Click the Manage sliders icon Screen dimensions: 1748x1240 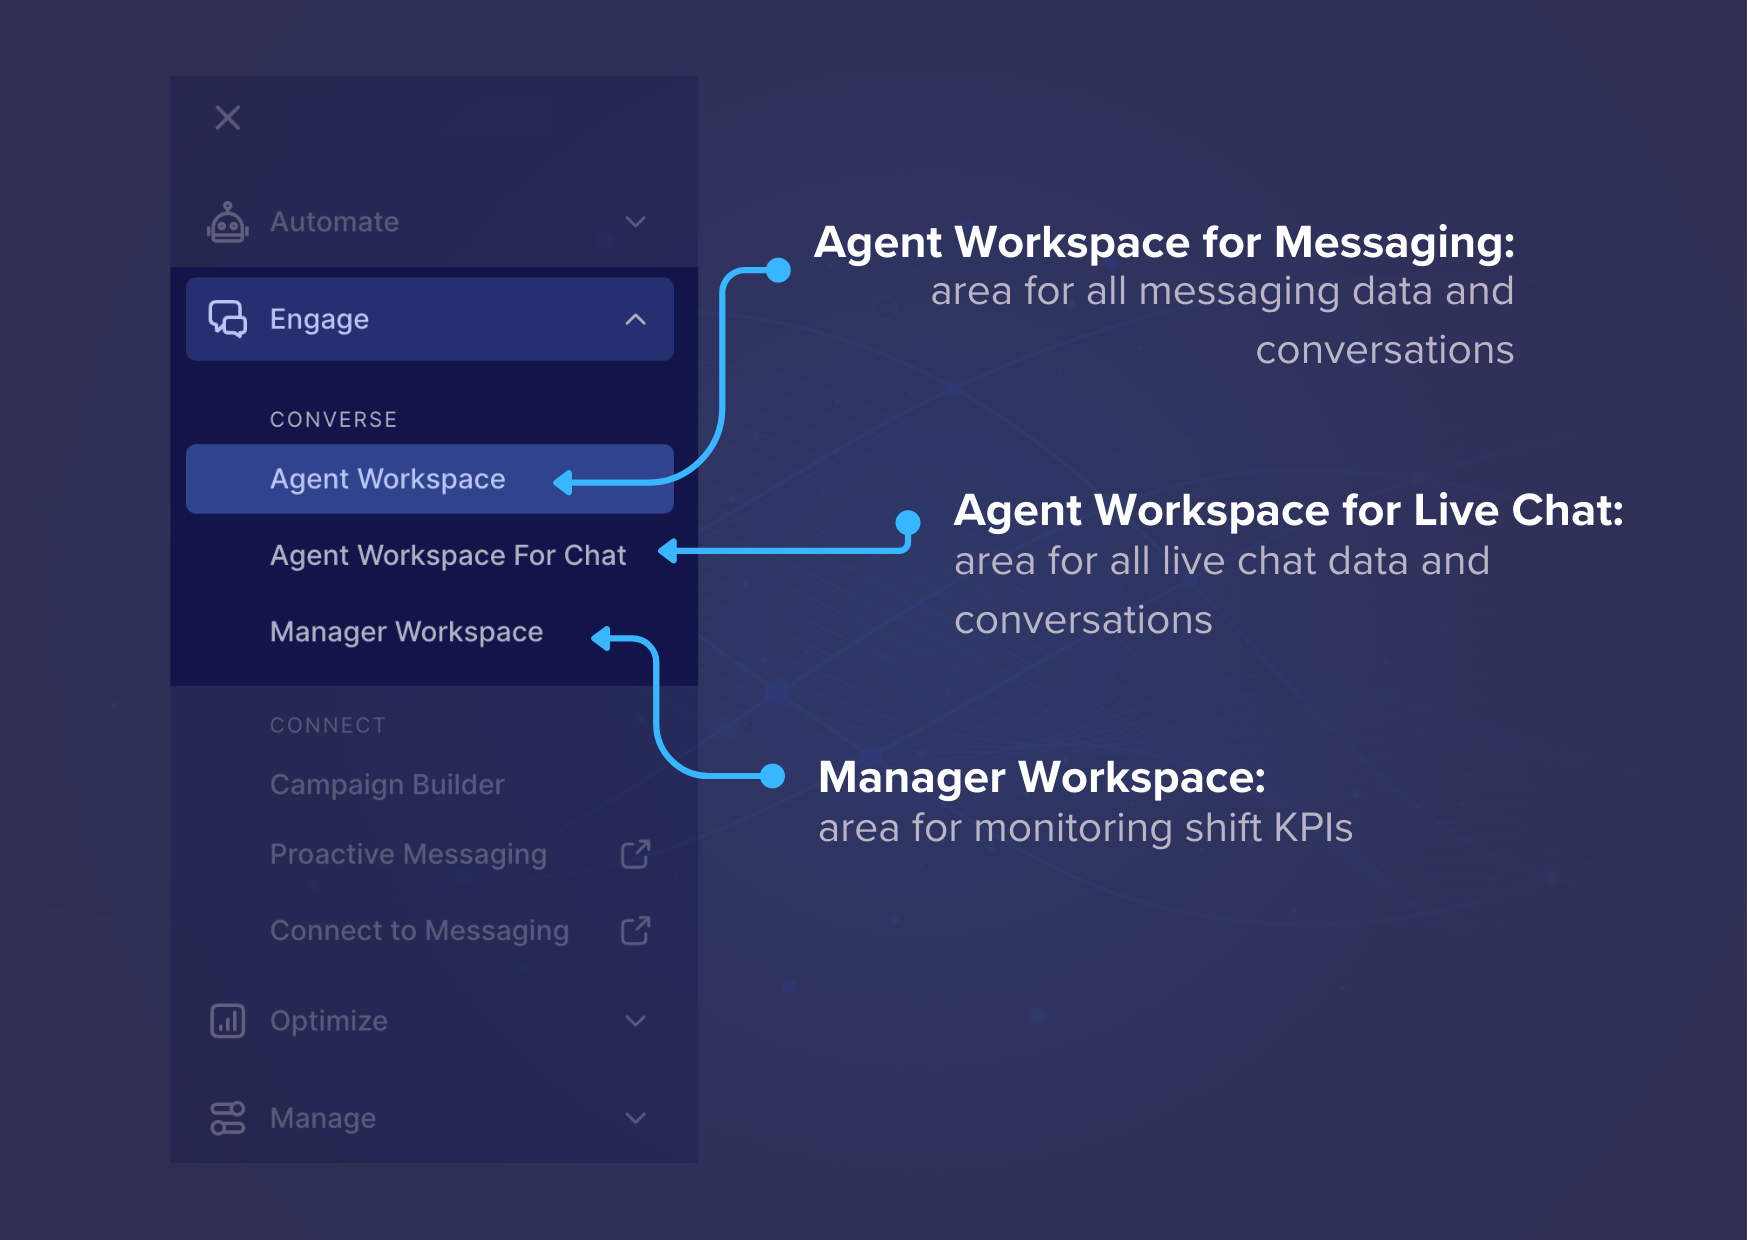click(228, 1118)
